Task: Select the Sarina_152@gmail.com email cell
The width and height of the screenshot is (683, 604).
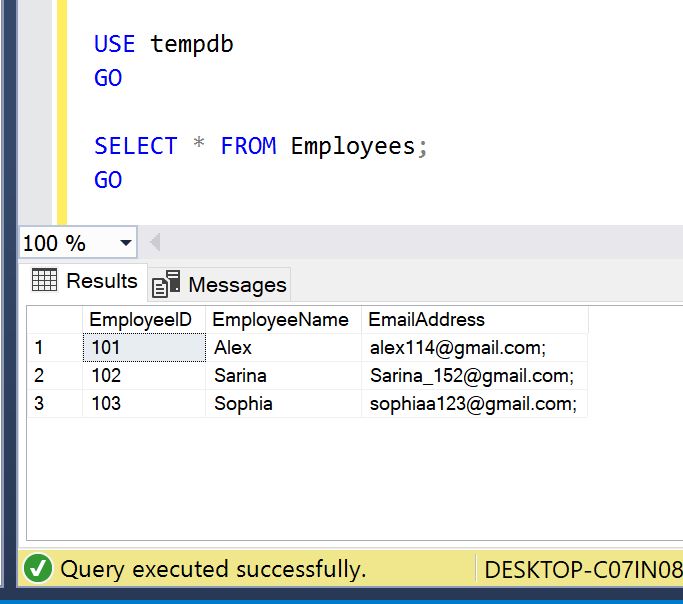Action: click(x=472, y=376)
